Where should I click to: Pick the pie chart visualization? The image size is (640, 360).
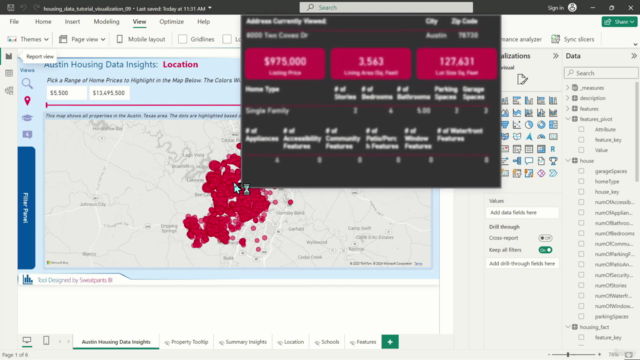tap(529, 124)
